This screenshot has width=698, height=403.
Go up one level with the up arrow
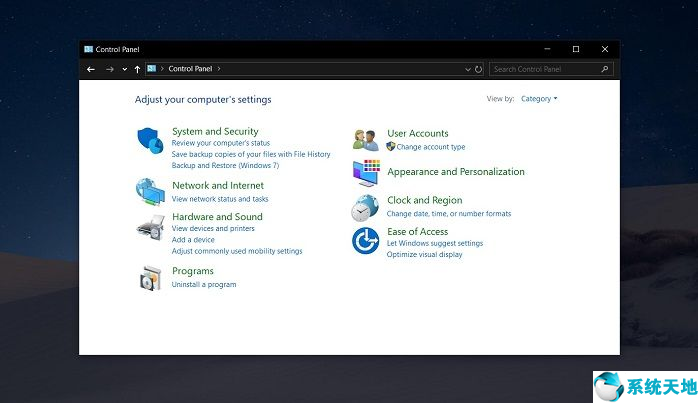[137, 69]
